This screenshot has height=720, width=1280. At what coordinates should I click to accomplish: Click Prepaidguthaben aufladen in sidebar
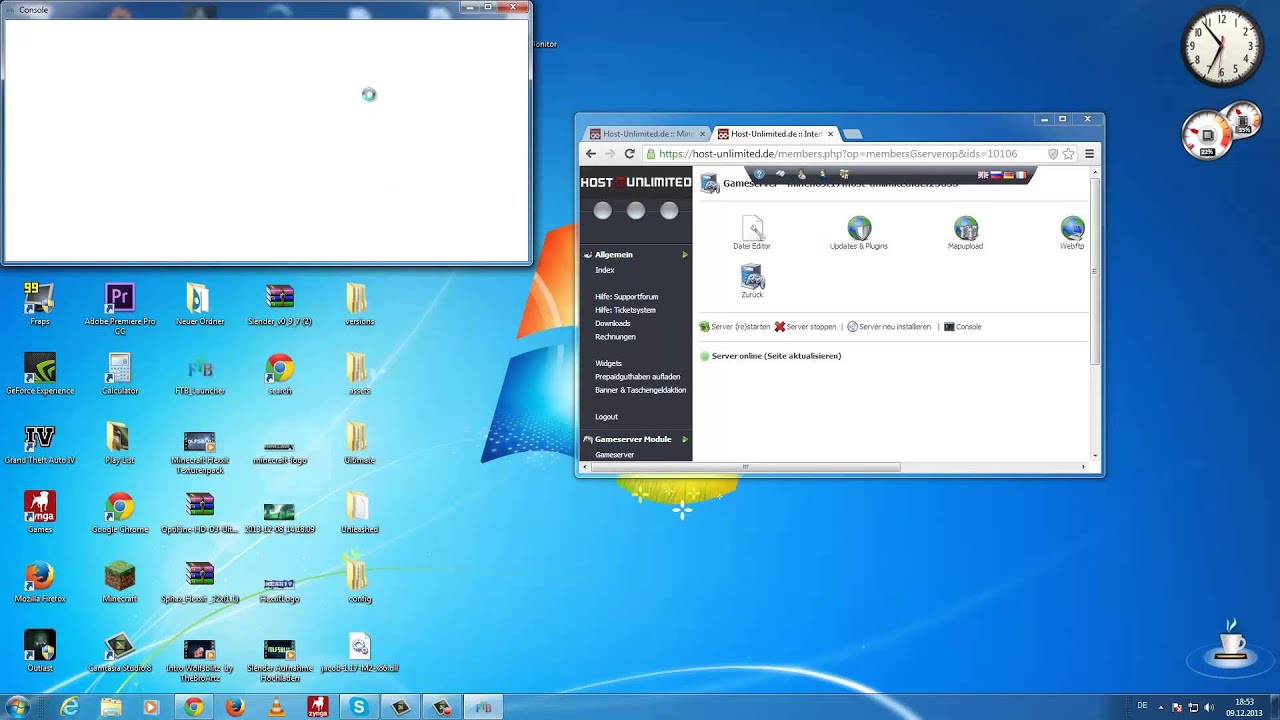pyautogui.click(x=637, y=377)
